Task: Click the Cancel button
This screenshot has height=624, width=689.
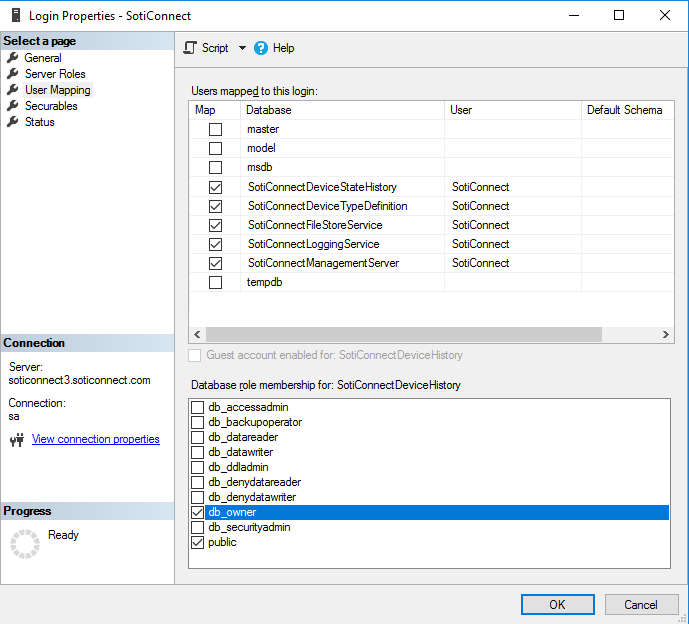Action: [641, 605]
